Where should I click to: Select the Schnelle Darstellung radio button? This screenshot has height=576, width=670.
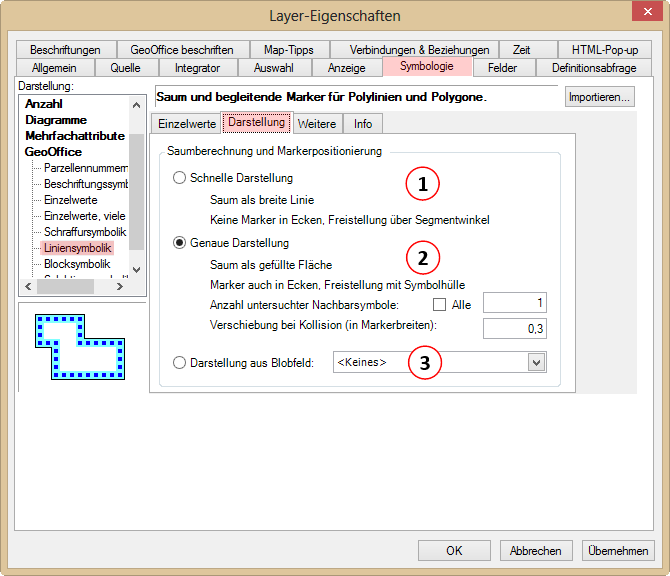click(180, 178)
